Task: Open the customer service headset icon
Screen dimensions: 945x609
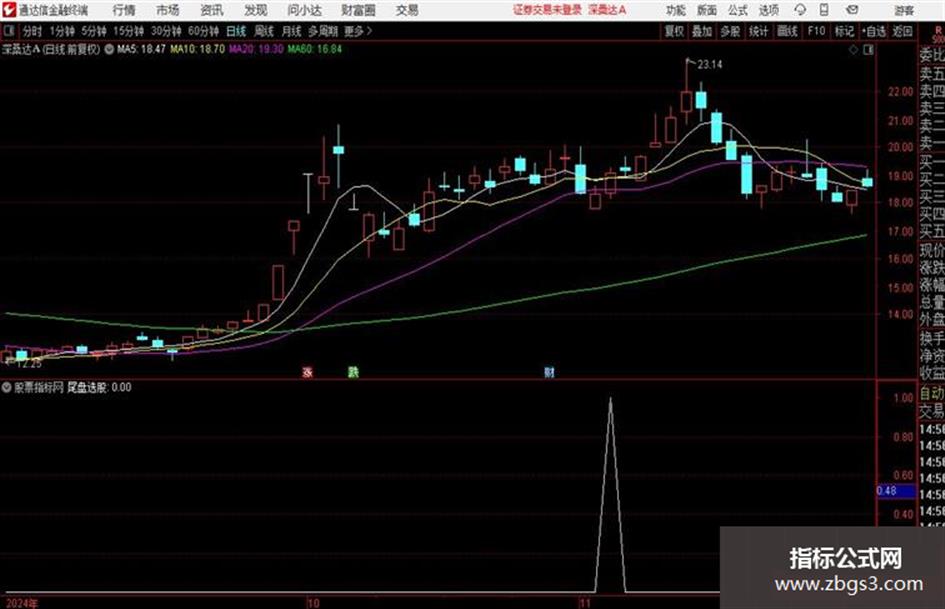Action: [800, 10]
